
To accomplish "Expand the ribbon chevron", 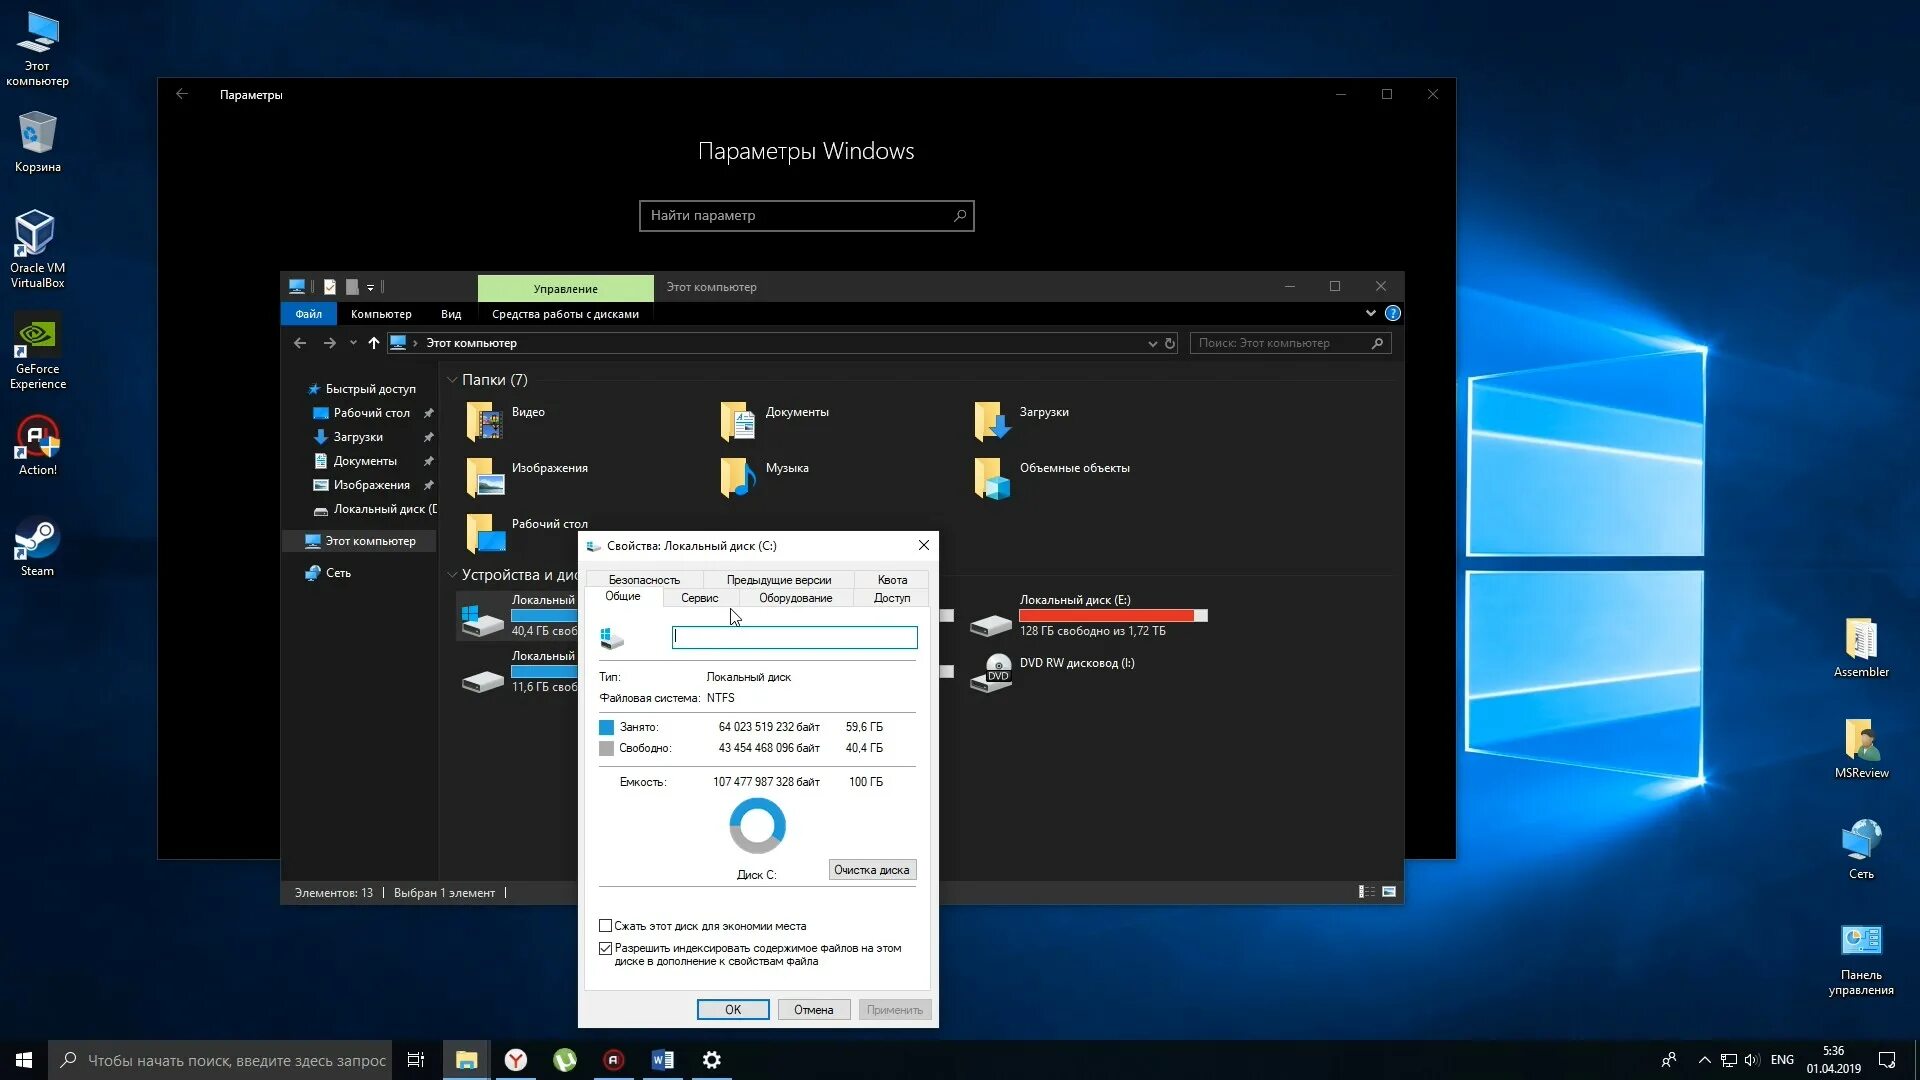I will point(1370,314).
